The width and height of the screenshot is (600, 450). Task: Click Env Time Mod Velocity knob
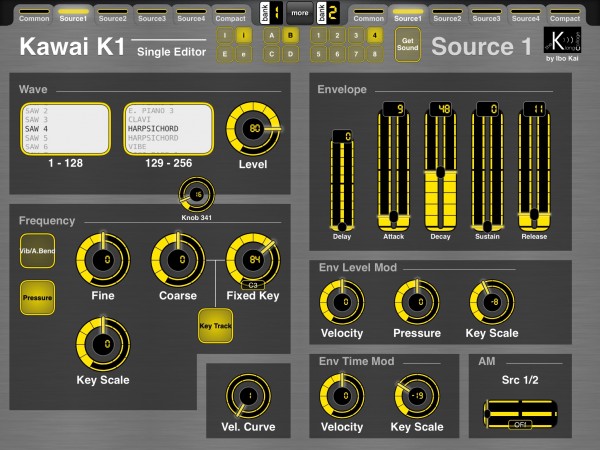point(342,396)
